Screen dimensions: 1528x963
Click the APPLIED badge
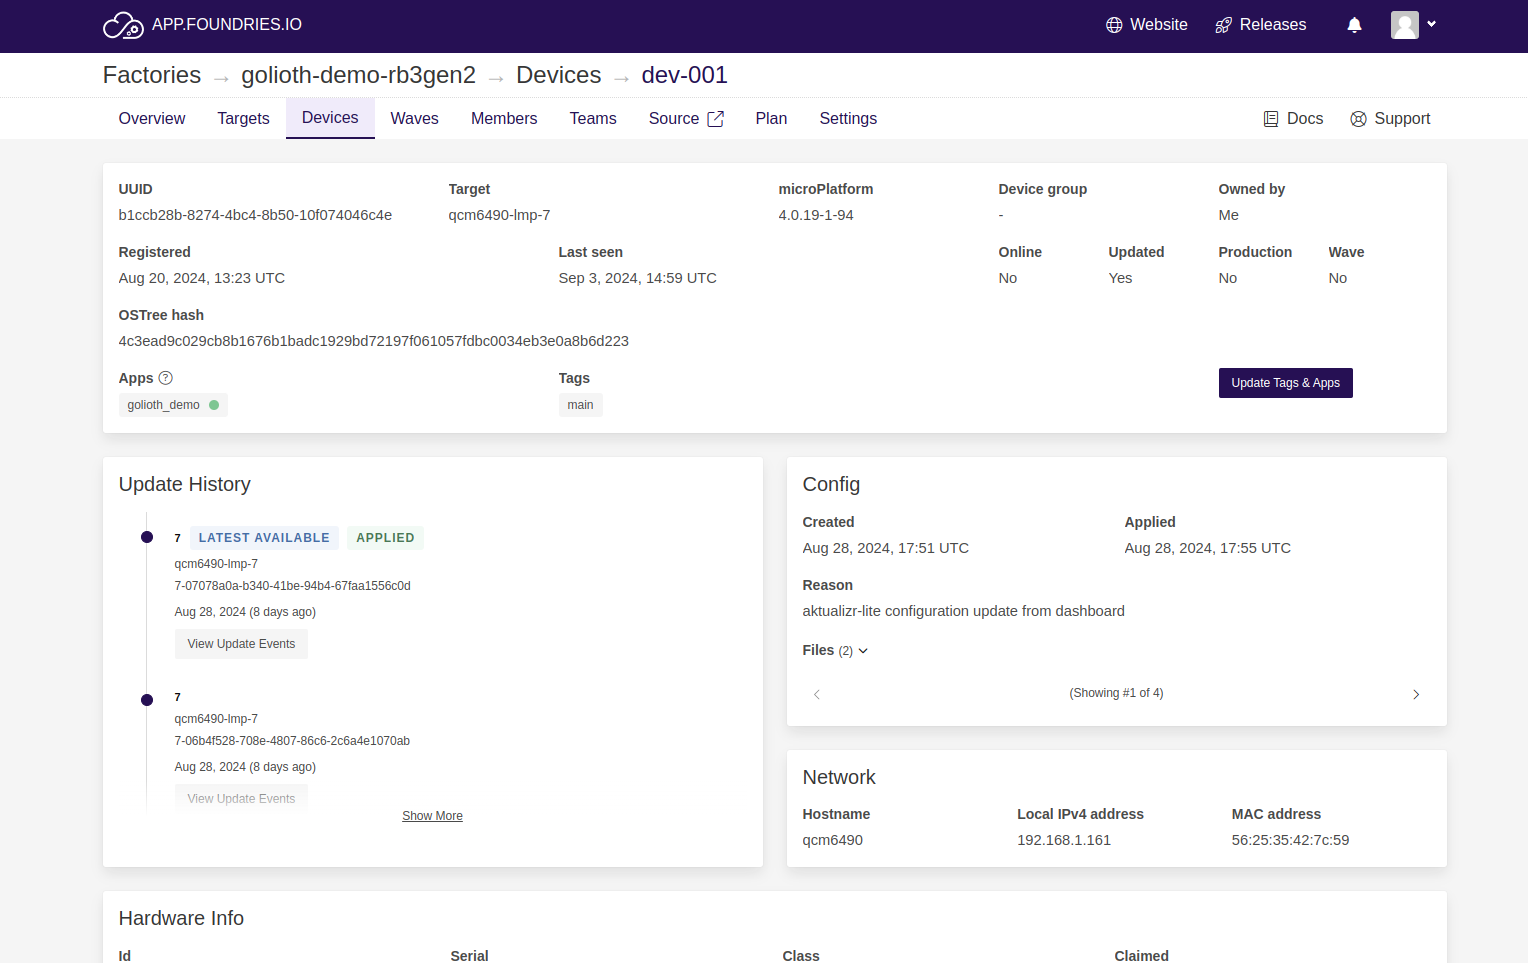pyautogui.click(x=385, y=538)
